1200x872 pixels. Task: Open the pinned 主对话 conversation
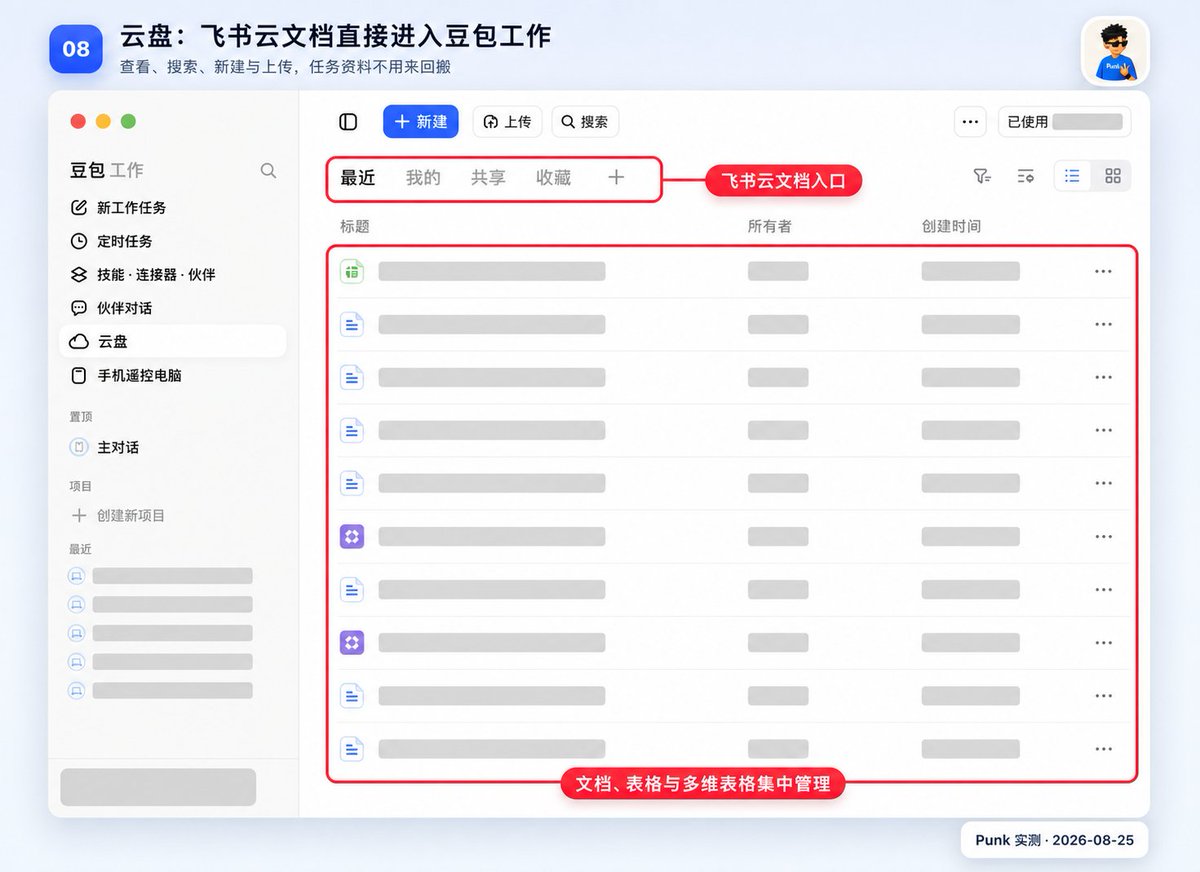[173, 447]
